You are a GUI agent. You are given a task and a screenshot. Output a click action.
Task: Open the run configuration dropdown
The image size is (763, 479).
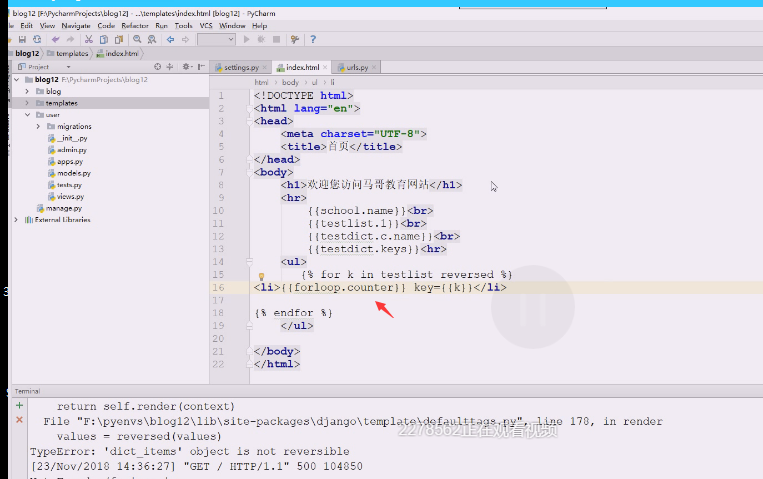tap(216, 39)
